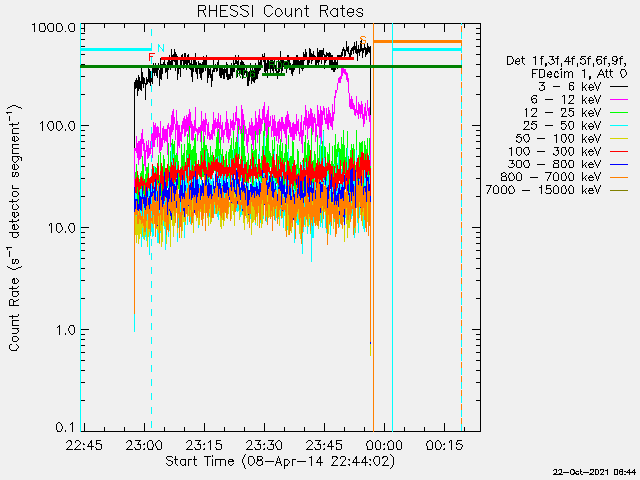Click the orange 'S' marker label
Image resolution: width=640 pixels, height=480 pixels.
click(363, 40)
